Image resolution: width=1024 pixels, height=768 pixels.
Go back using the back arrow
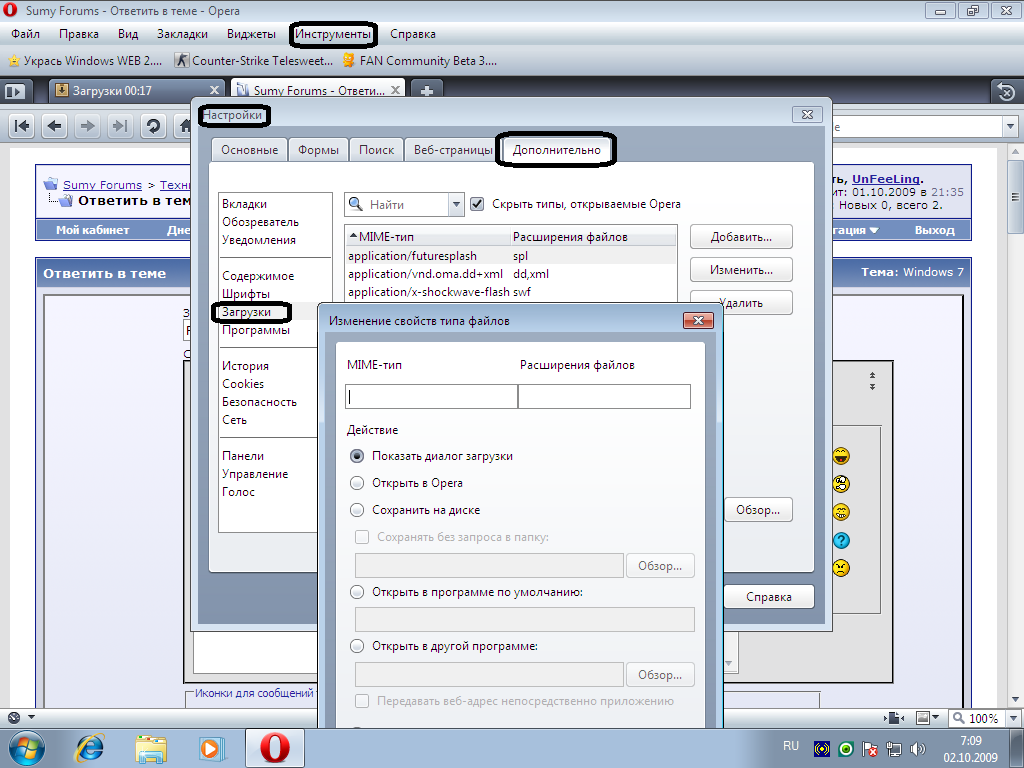pos(55,126)
